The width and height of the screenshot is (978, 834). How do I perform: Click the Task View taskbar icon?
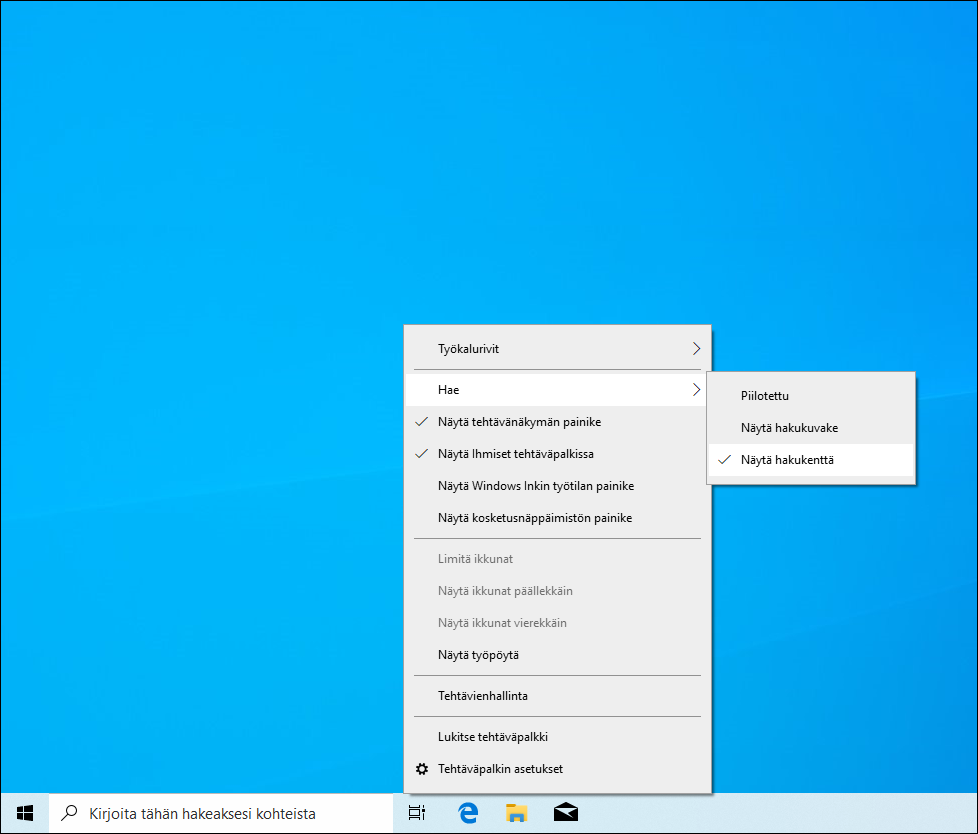(416, 813)
